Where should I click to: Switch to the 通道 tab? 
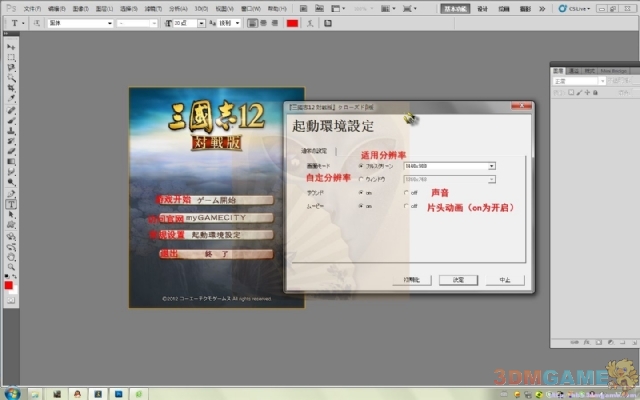(574, 71)
